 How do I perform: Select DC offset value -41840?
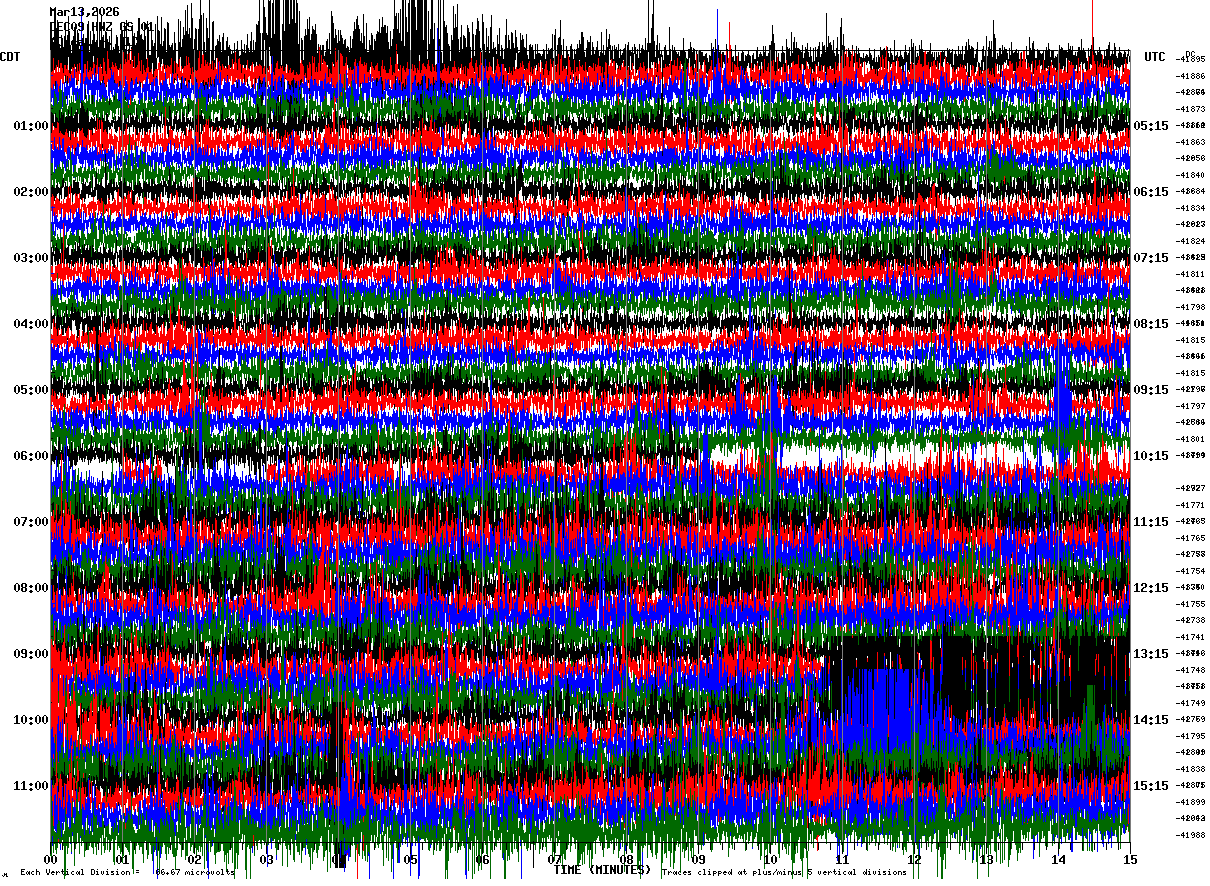pyautogui.click(x=1190, y=175)
